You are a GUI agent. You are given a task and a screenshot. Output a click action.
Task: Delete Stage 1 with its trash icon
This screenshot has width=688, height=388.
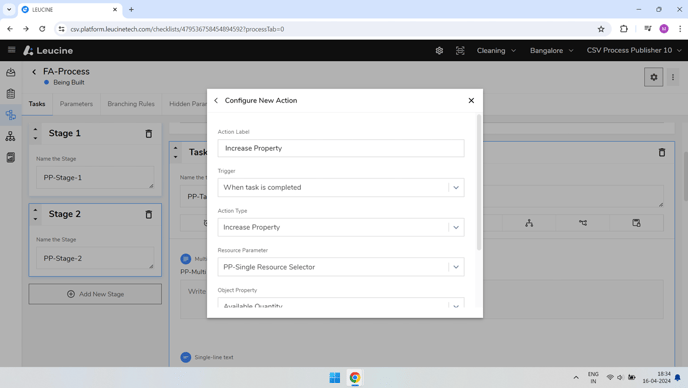[149, 134]
